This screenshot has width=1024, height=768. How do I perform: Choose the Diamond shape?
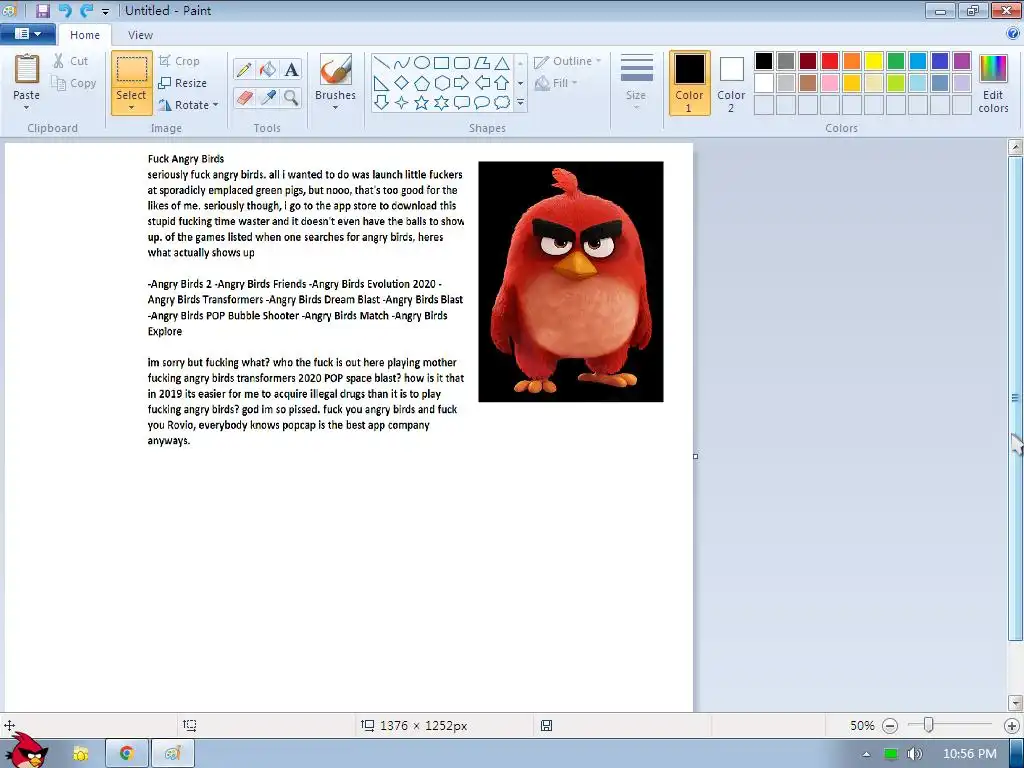402,83
